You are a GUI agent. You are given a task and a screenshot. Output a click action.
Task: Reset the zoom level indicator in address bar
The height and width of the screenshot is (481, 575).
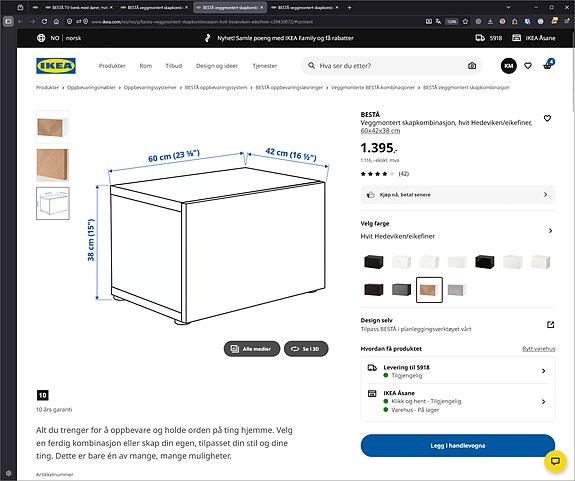452,22
